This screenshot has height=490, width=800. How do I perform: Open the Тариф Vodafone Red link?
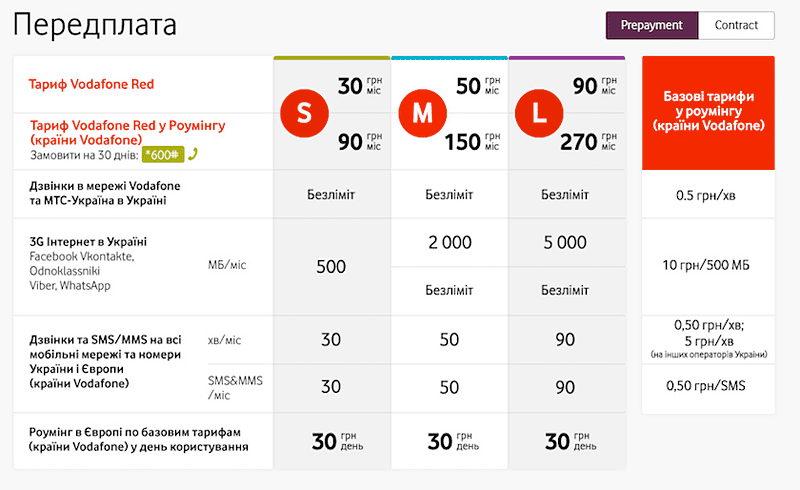[92, 83]
